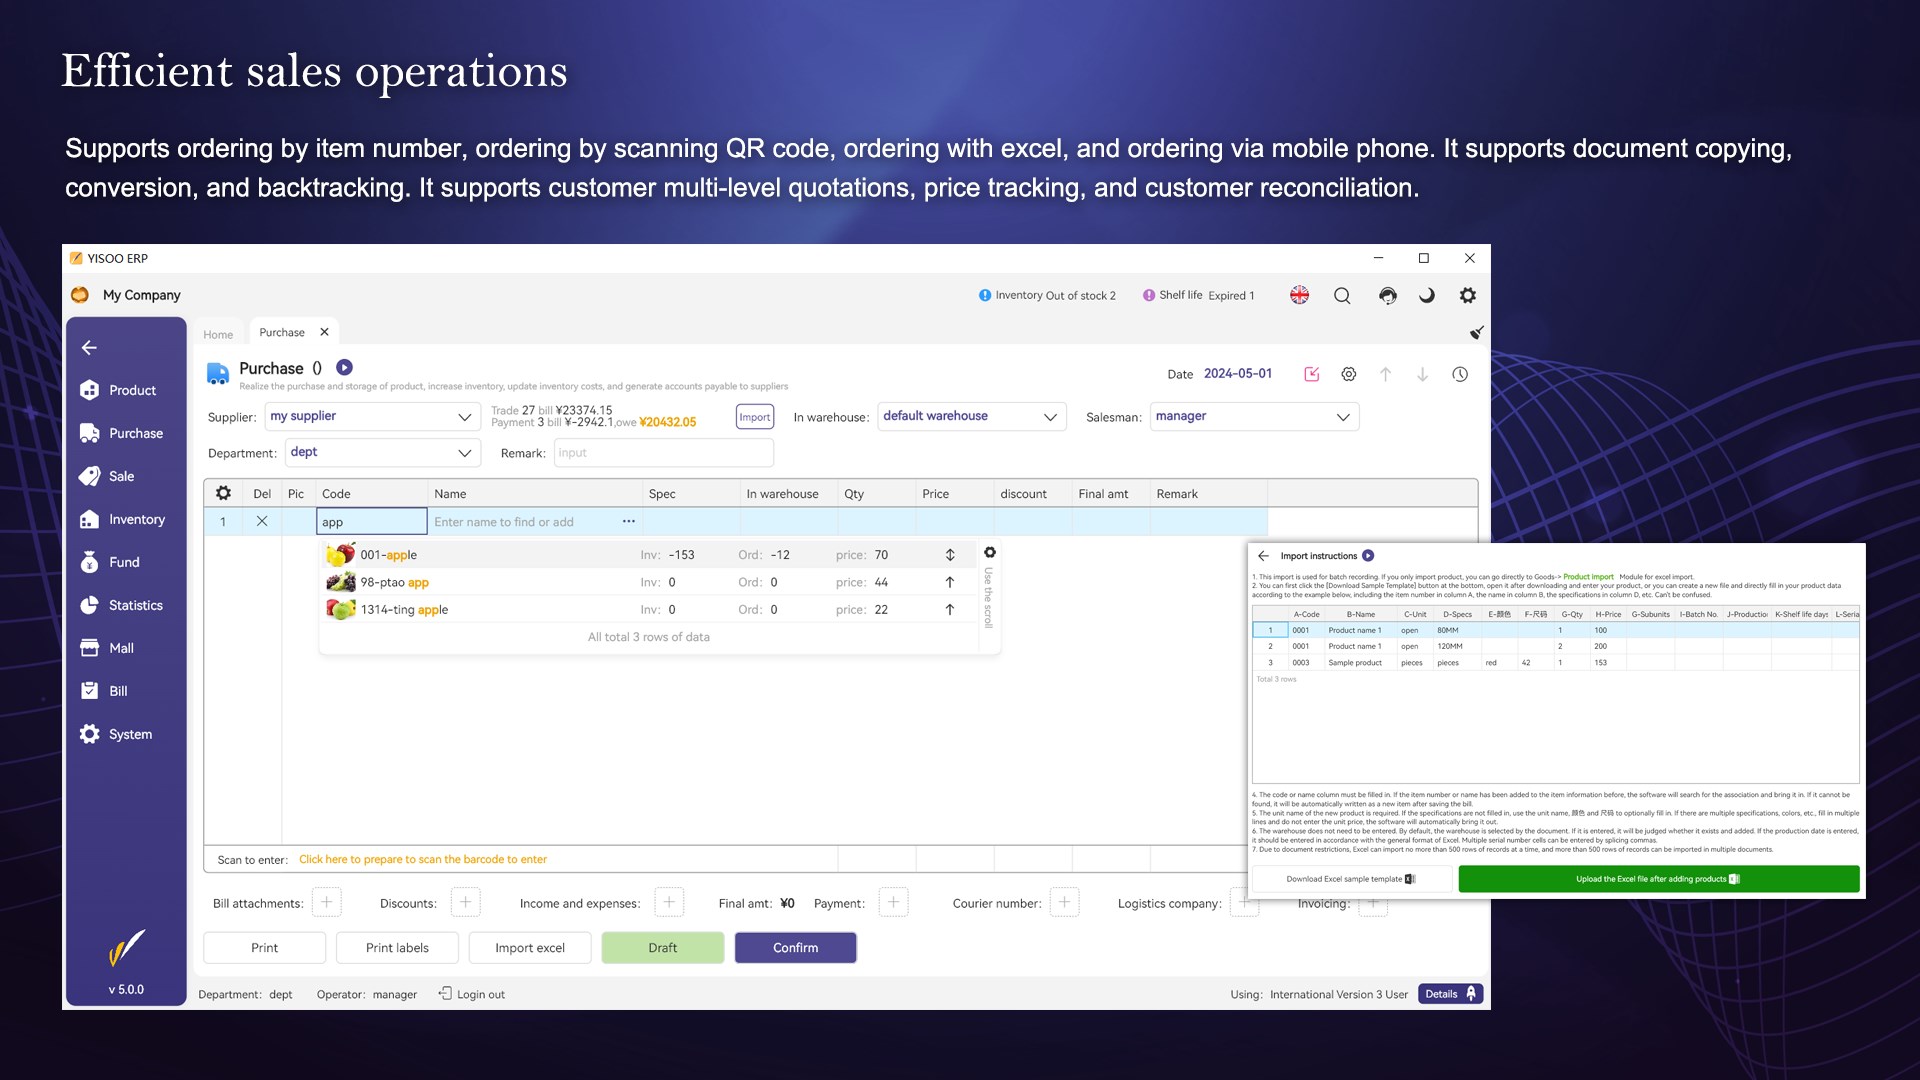Click the Remark input field
The image size is (1920, 1080).
663,453
